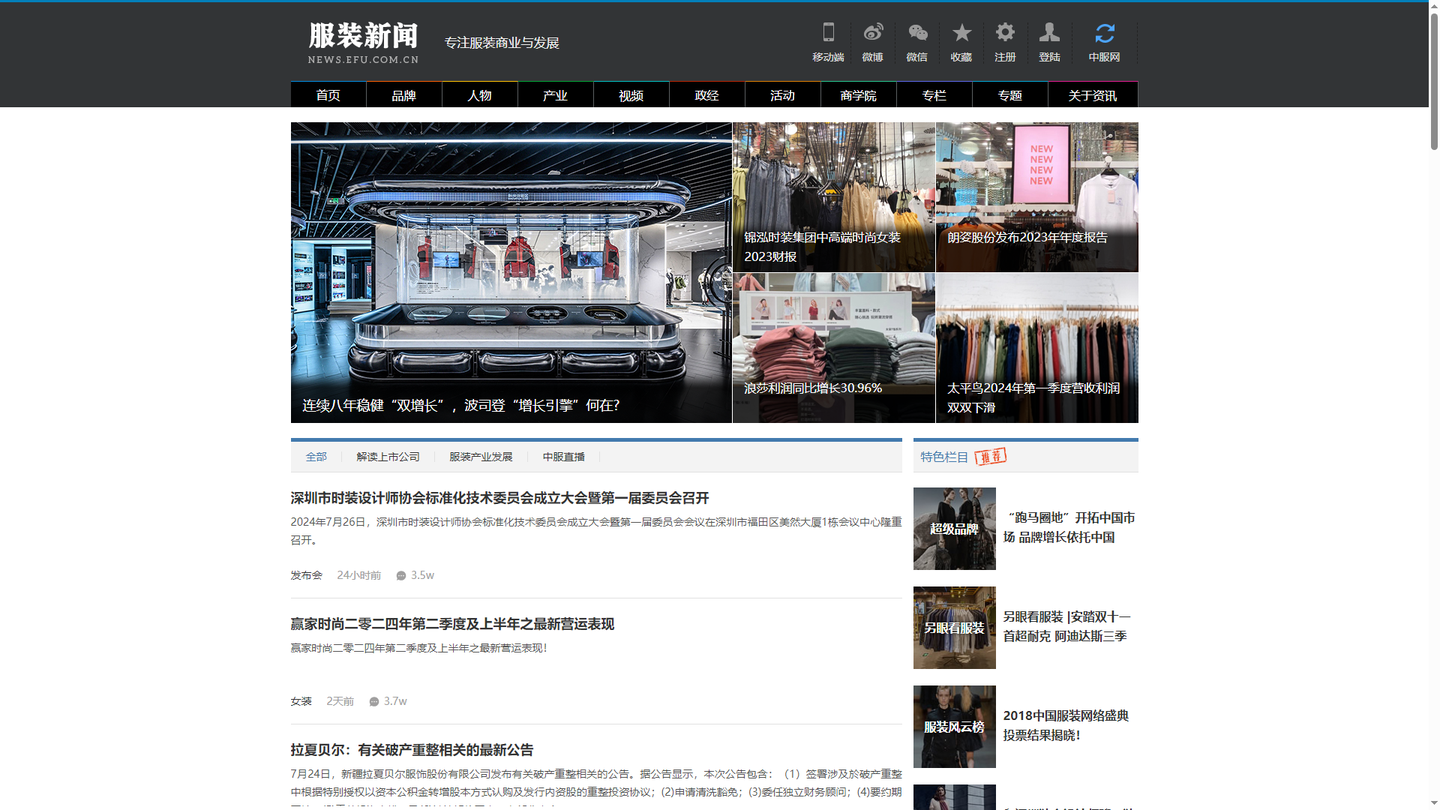Click the 赢家时尚 article summary text
This screenshot has height=810, width=1440.
tap(419, 648)
